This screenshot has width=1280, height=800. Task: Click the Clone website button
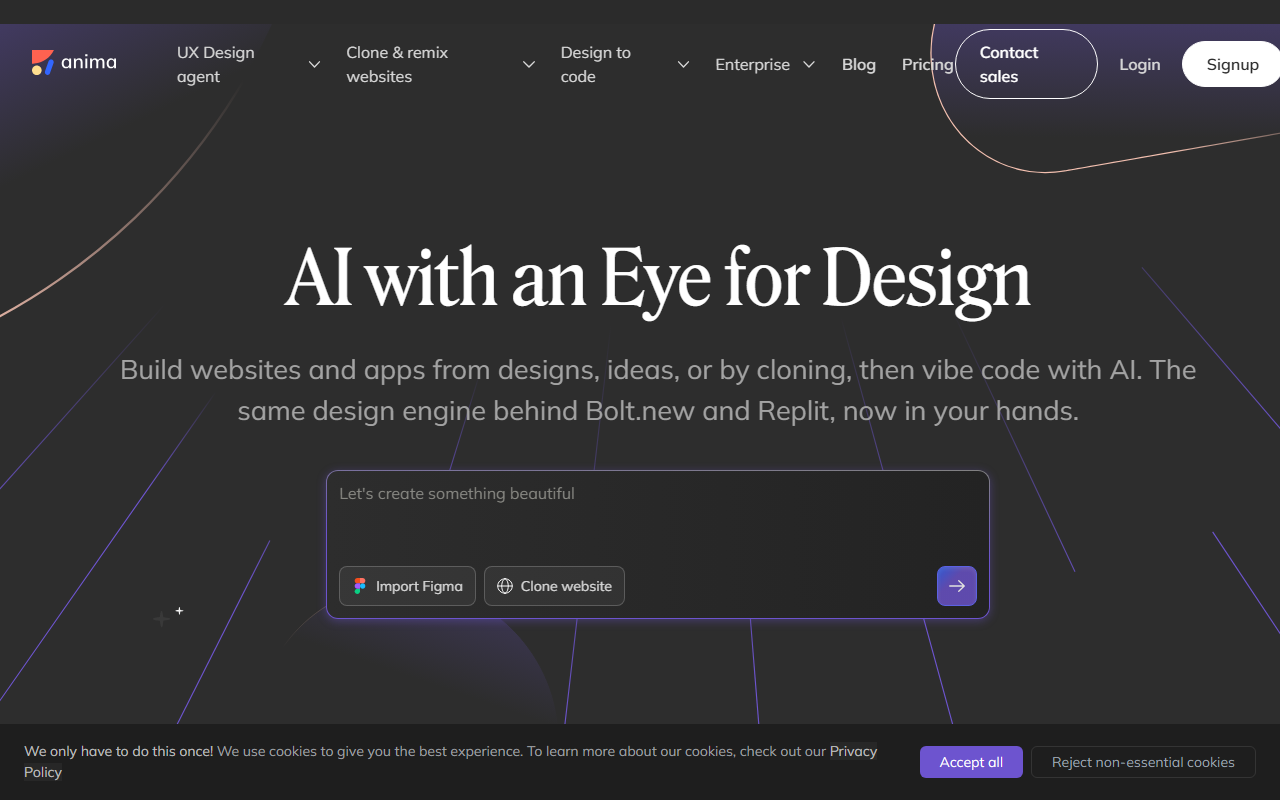554,586
